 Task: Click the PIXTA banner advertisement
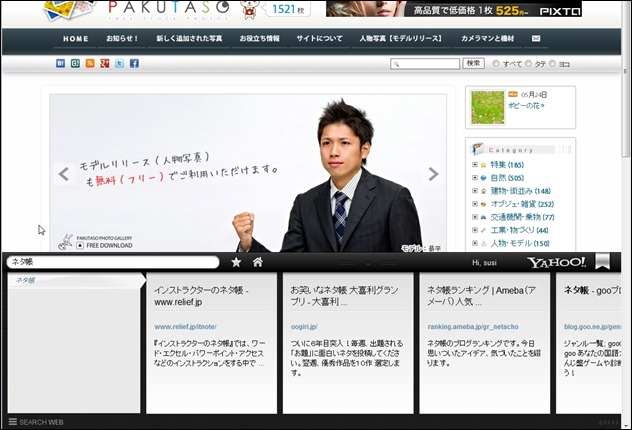coord(454,8)
